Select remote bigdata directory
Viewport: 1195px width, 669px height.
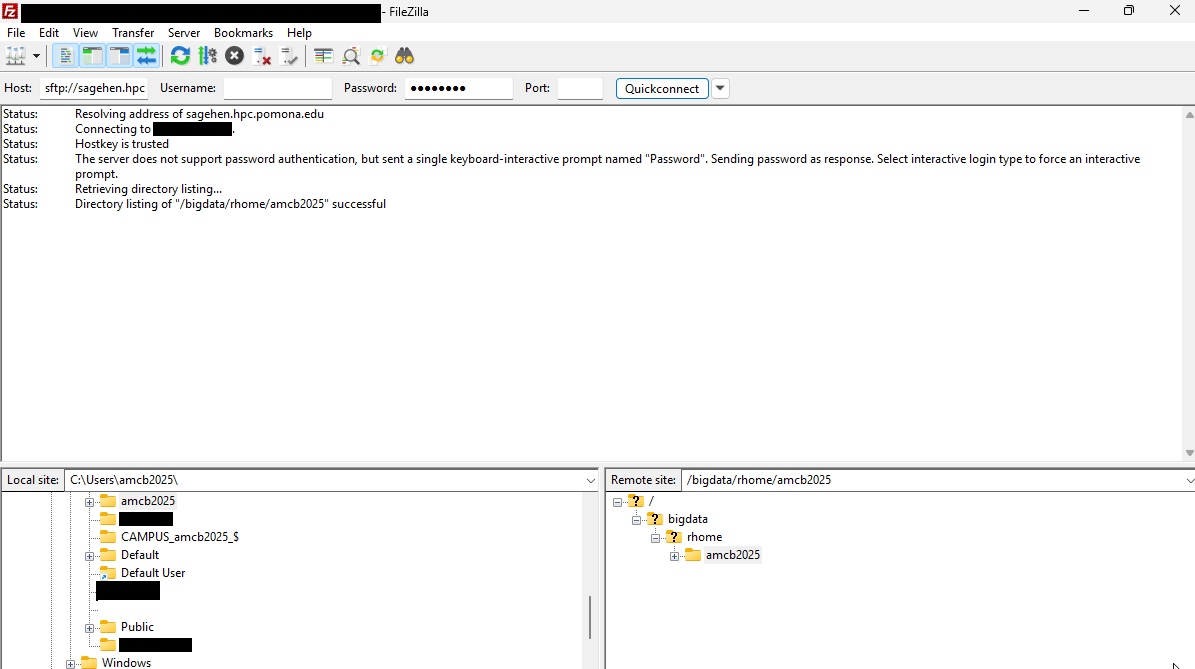point(687,519)
